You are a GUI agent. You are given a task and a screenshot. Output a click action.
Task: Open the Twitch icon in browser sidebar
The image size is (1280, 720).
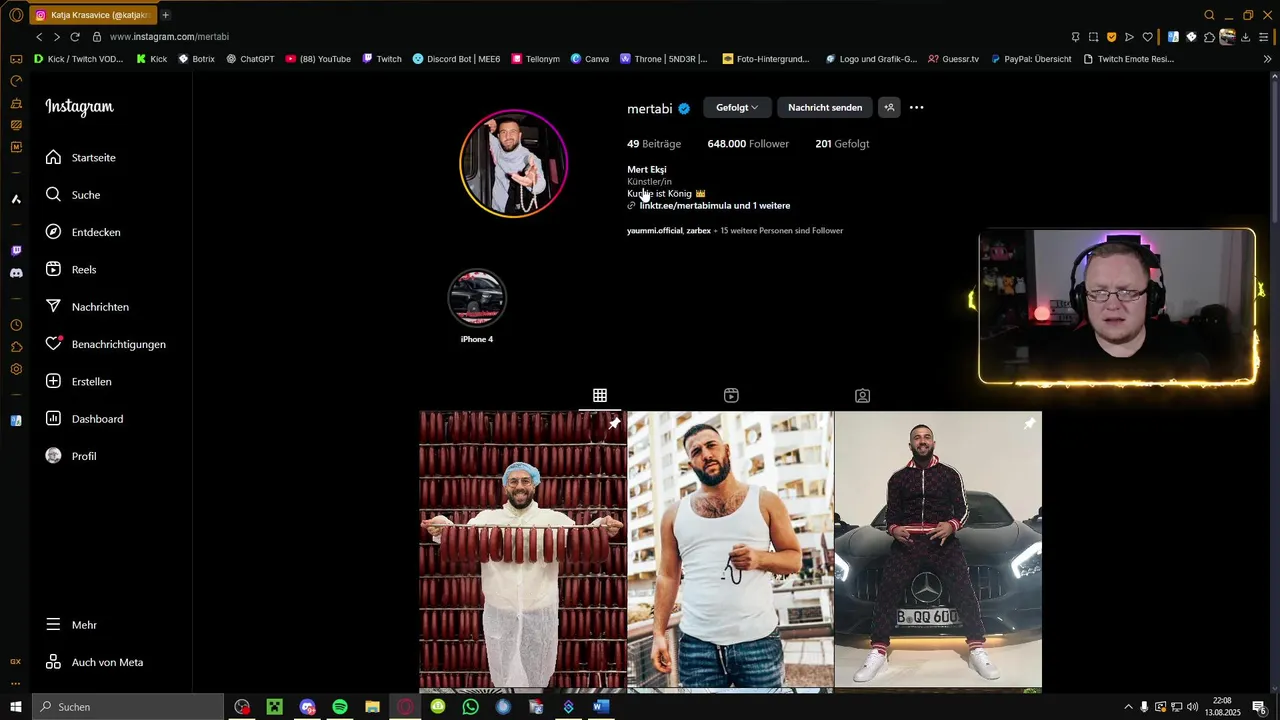click(x=16, y=251)
